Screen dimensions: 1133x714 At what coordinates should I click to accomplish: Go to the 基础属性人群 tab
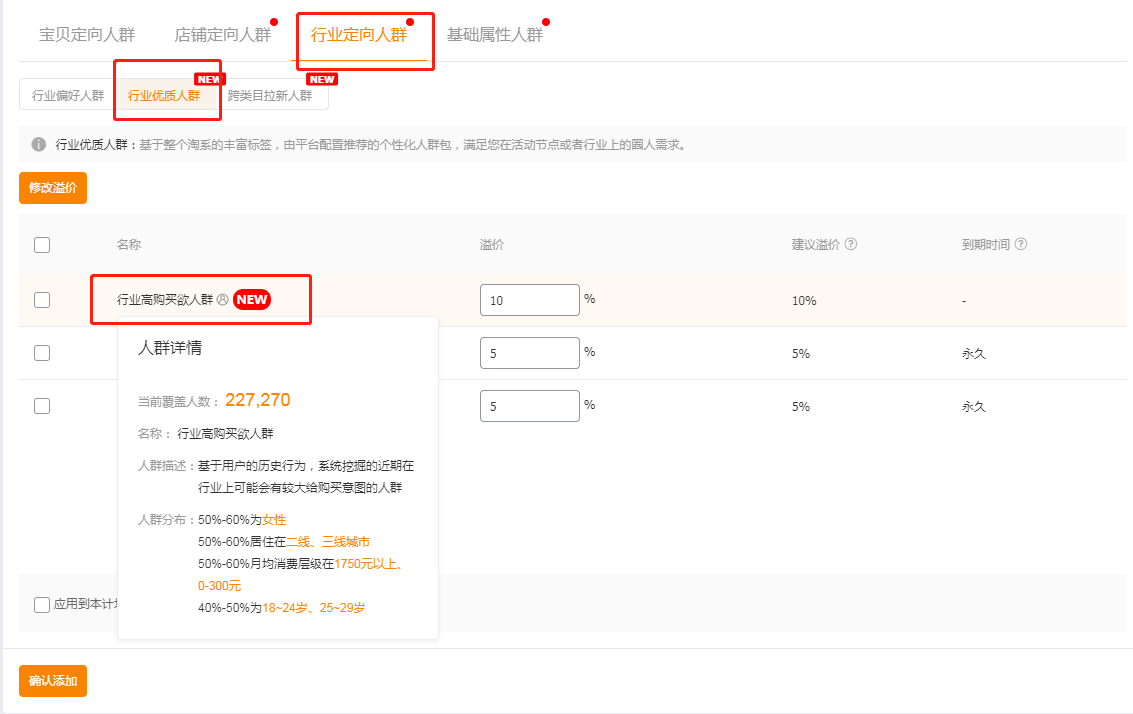click(494, 35)
